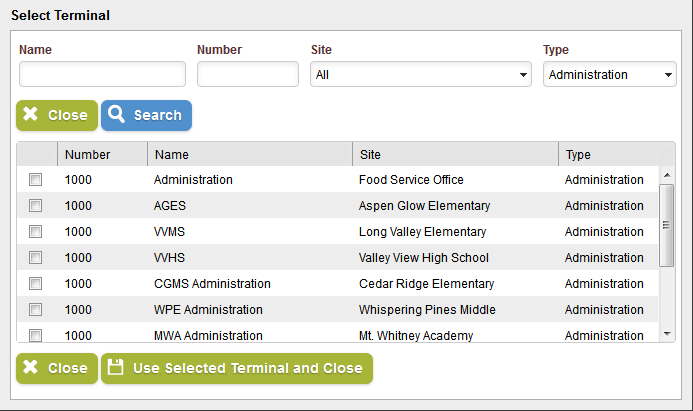Focus the Name search input field
The height and width of the screenshot is (411, 693).
[102, 74]
